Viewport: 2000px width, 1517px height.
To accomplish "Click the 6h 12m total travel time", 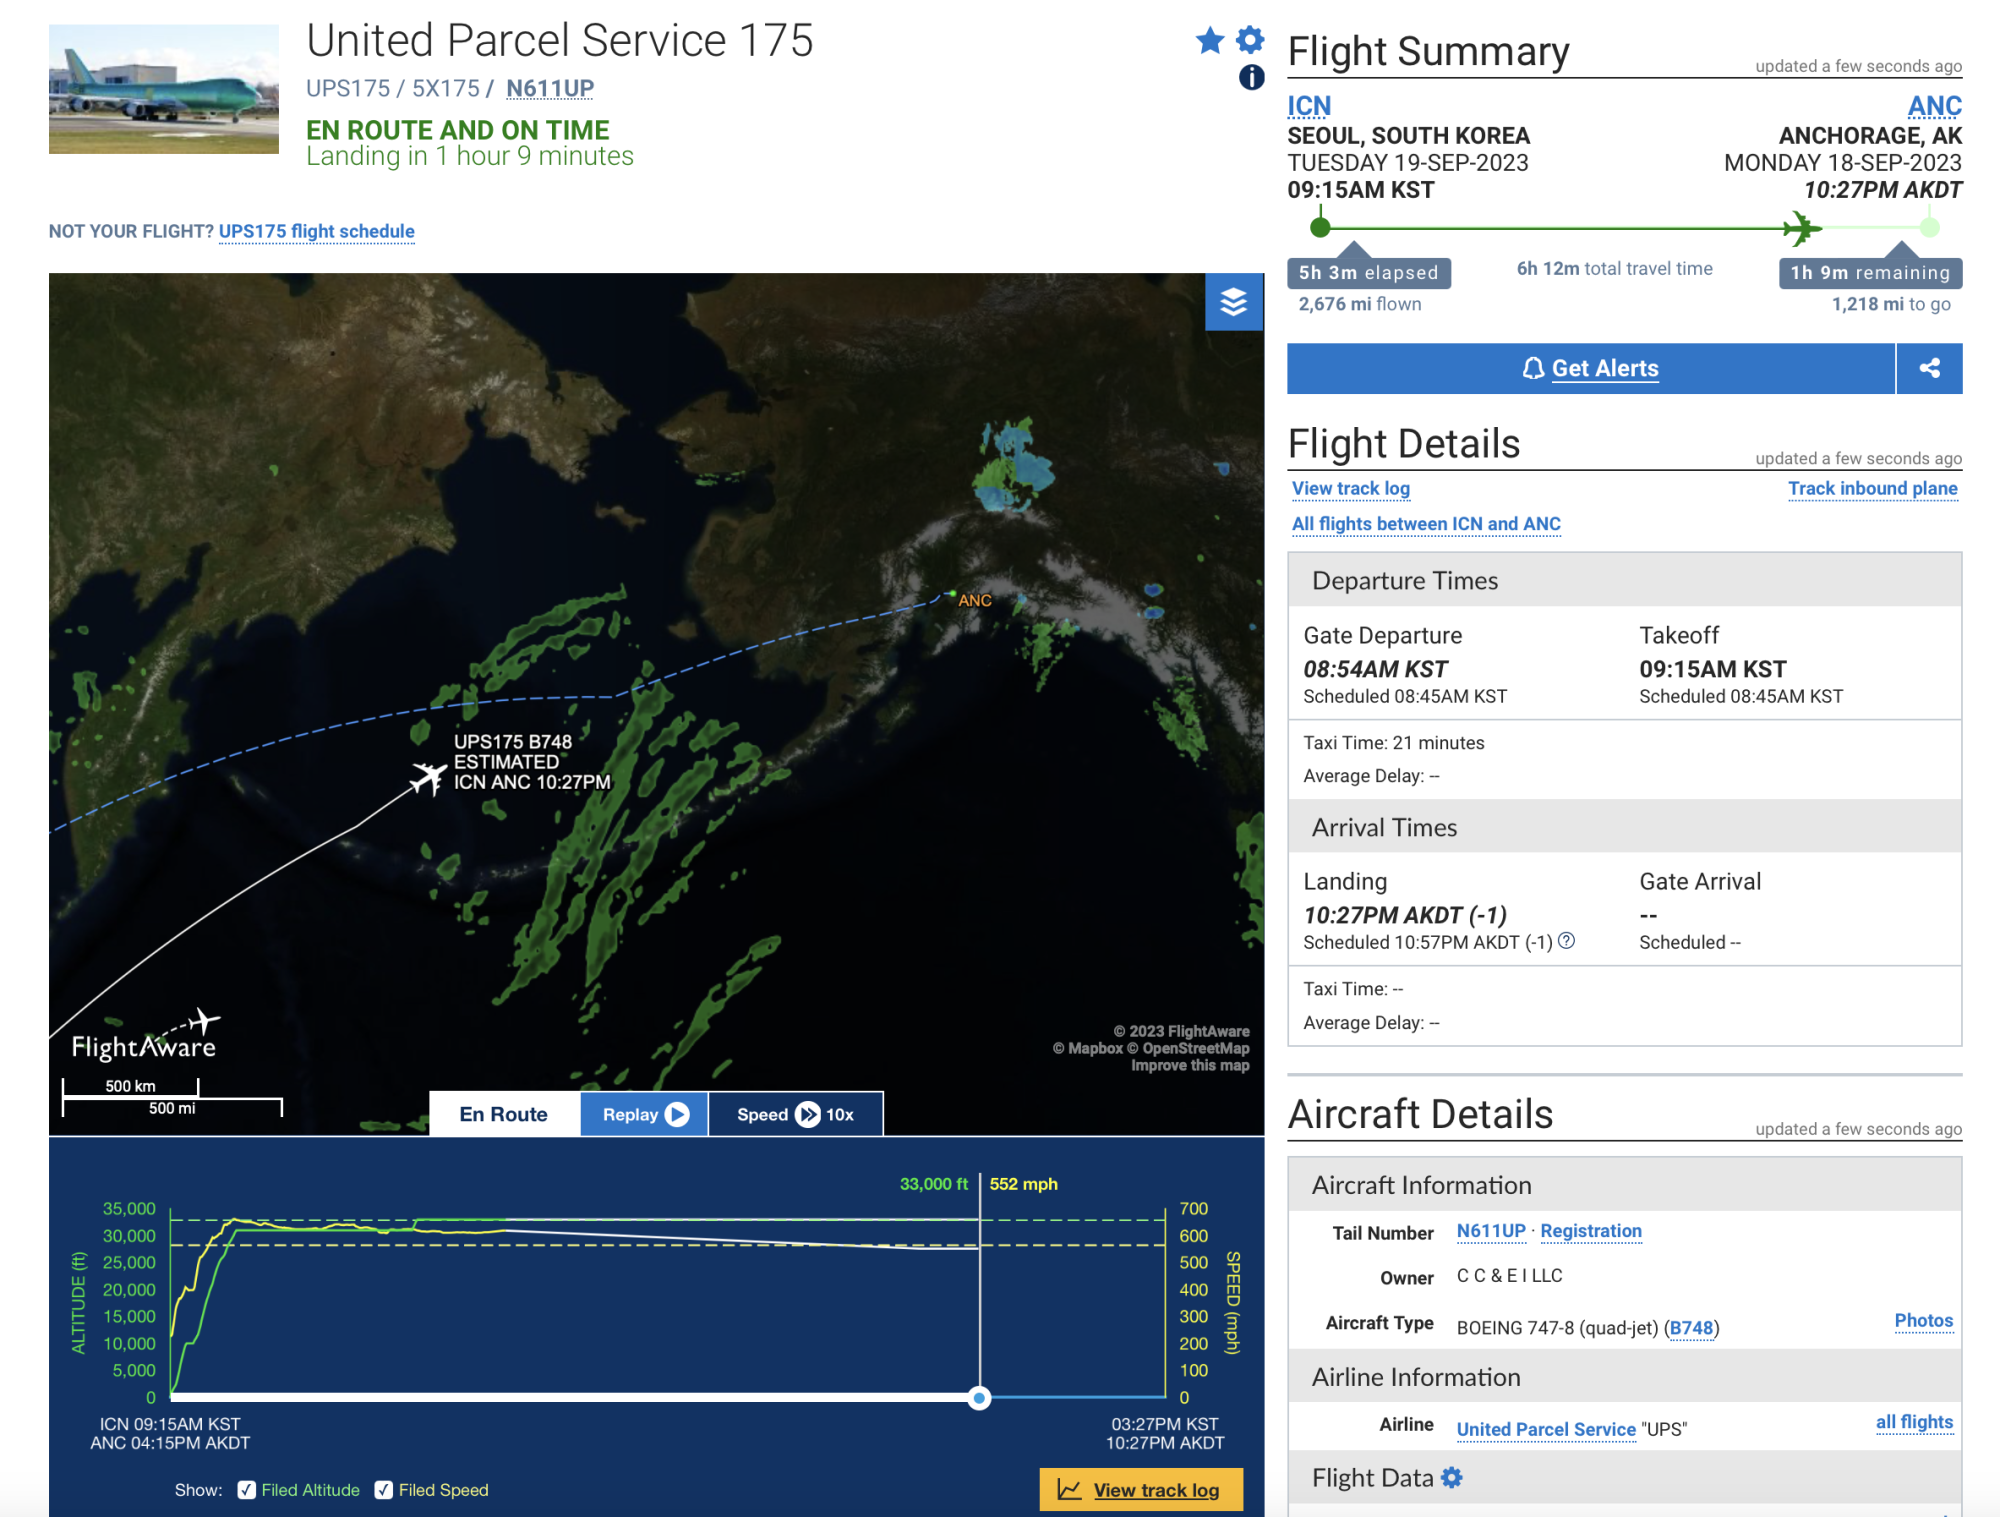I will pyautogui.click(x=1614, y=268).
